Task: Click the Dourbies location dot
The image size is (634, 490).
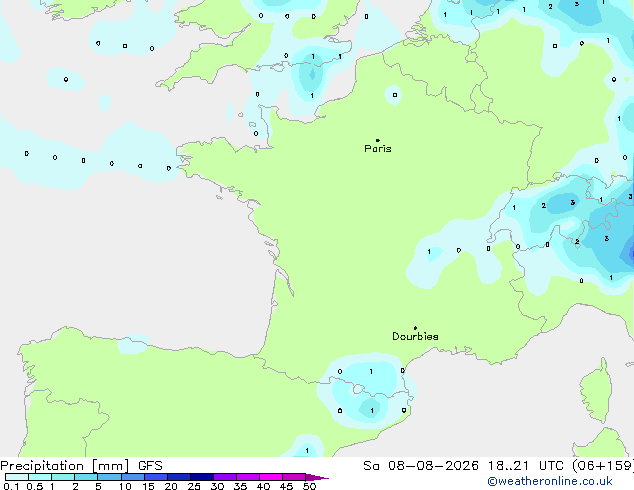Action: 415,328
